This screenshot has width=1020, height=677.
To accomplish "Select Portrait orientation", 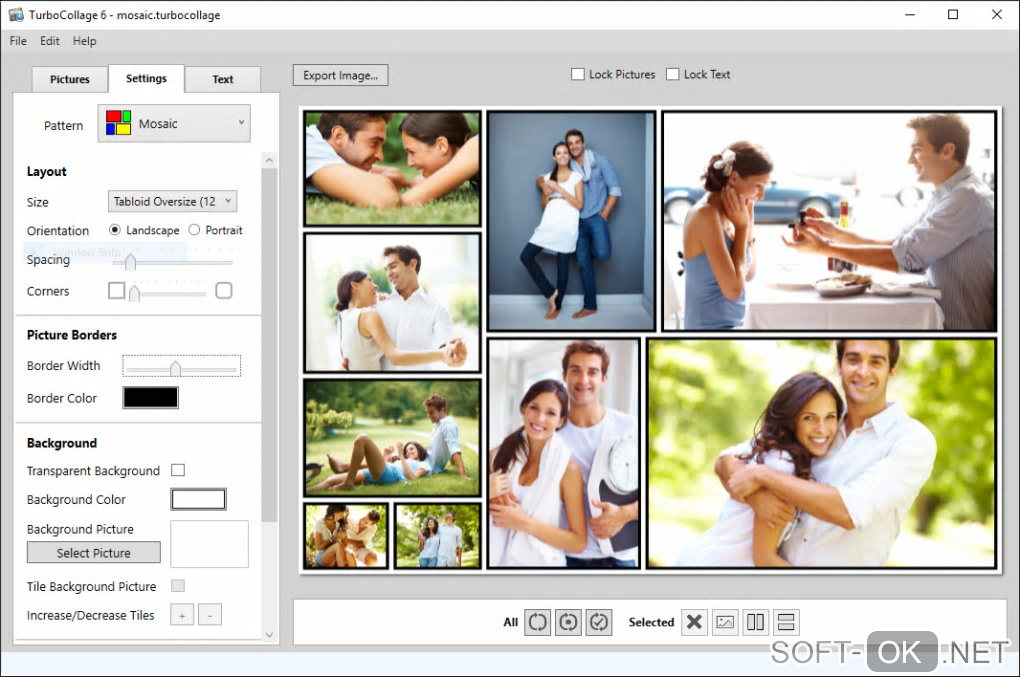I will pos(194,230).
